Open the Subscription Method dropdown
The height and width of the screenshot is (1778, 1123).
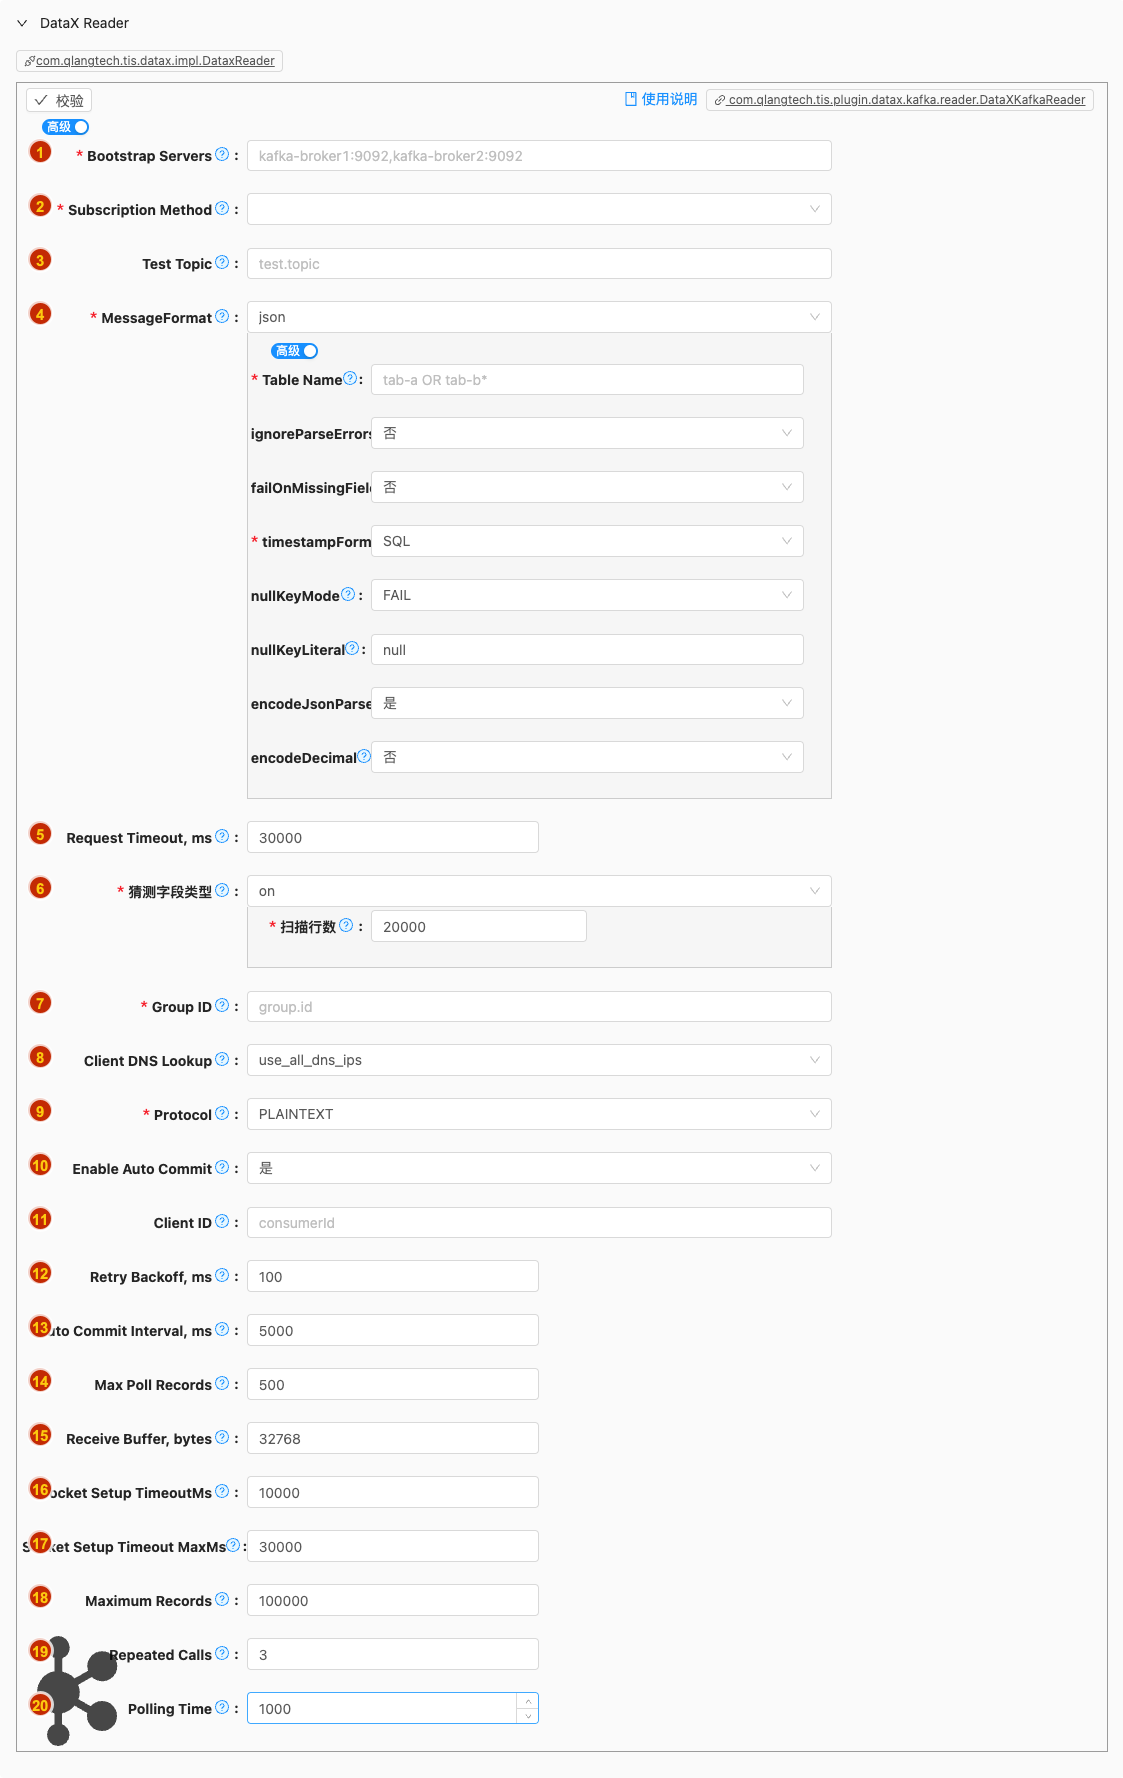click(539, 209)
